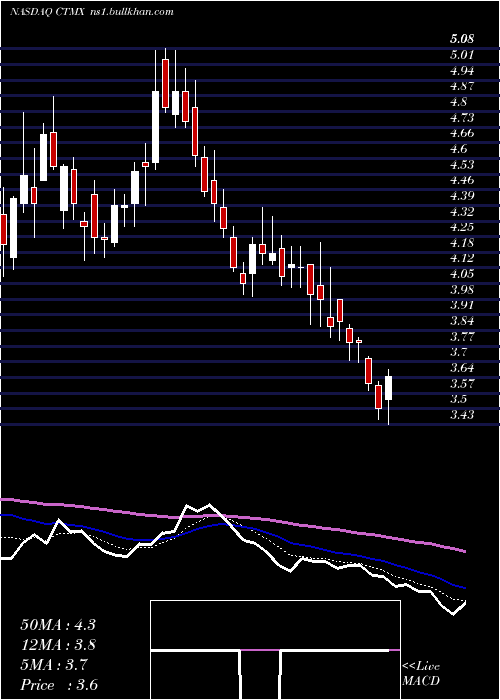Click the <<Live MACD label

[421, 674]
